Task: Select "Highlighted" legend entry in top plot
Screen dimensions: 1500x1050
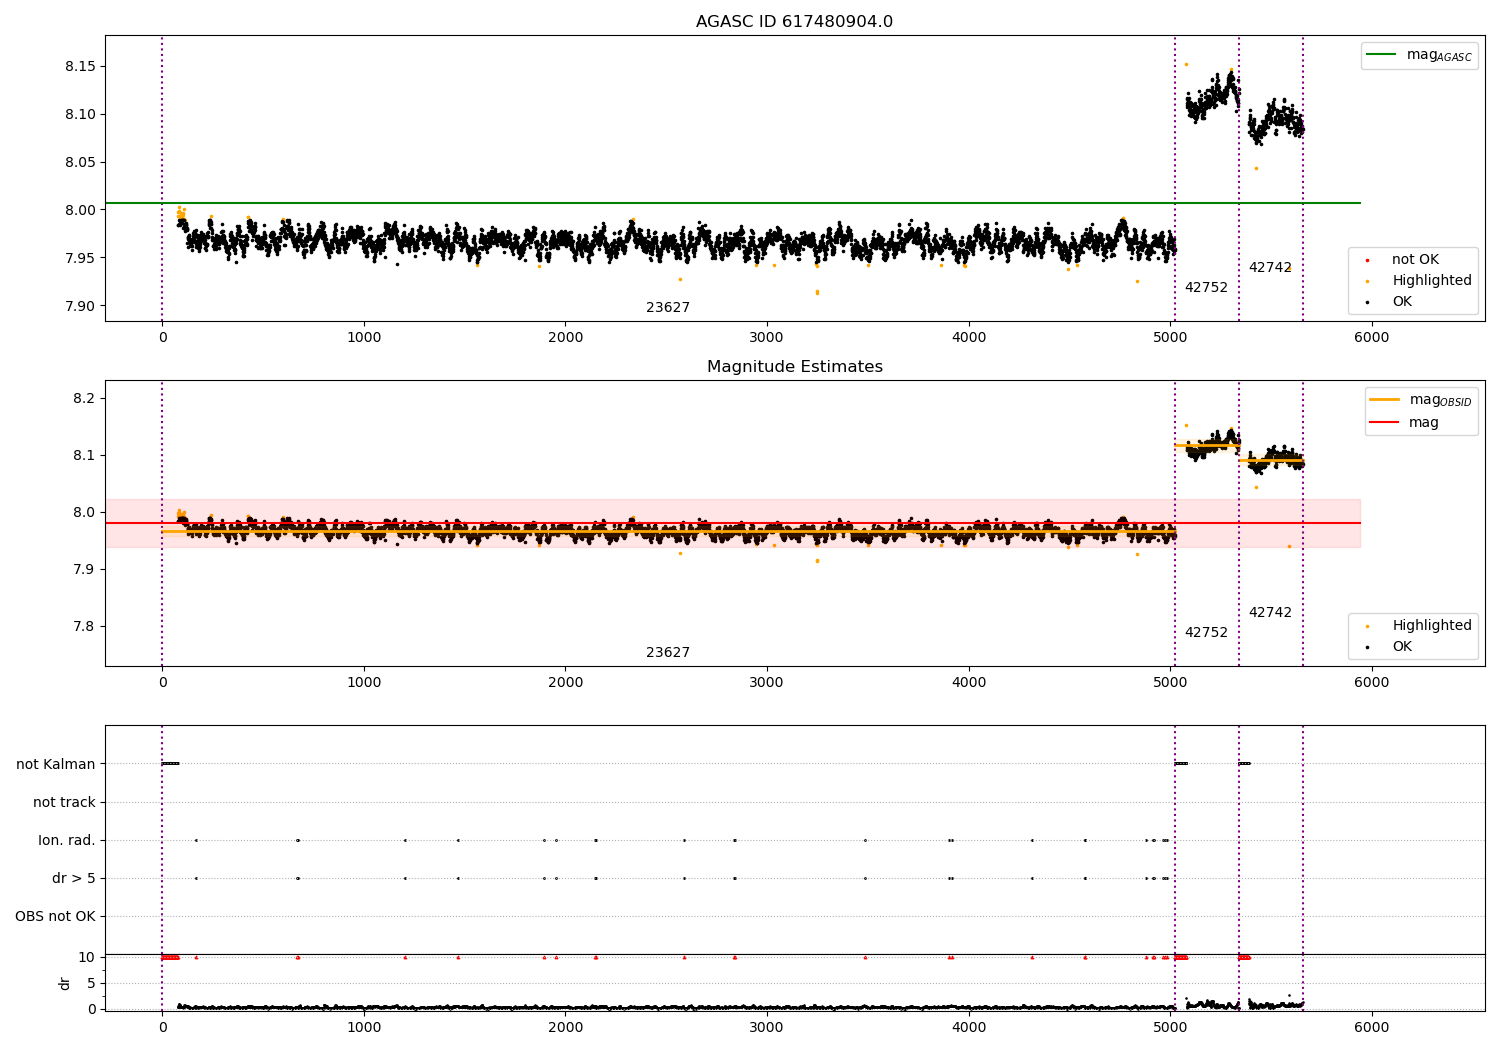Action: (x=1432, y=281)
